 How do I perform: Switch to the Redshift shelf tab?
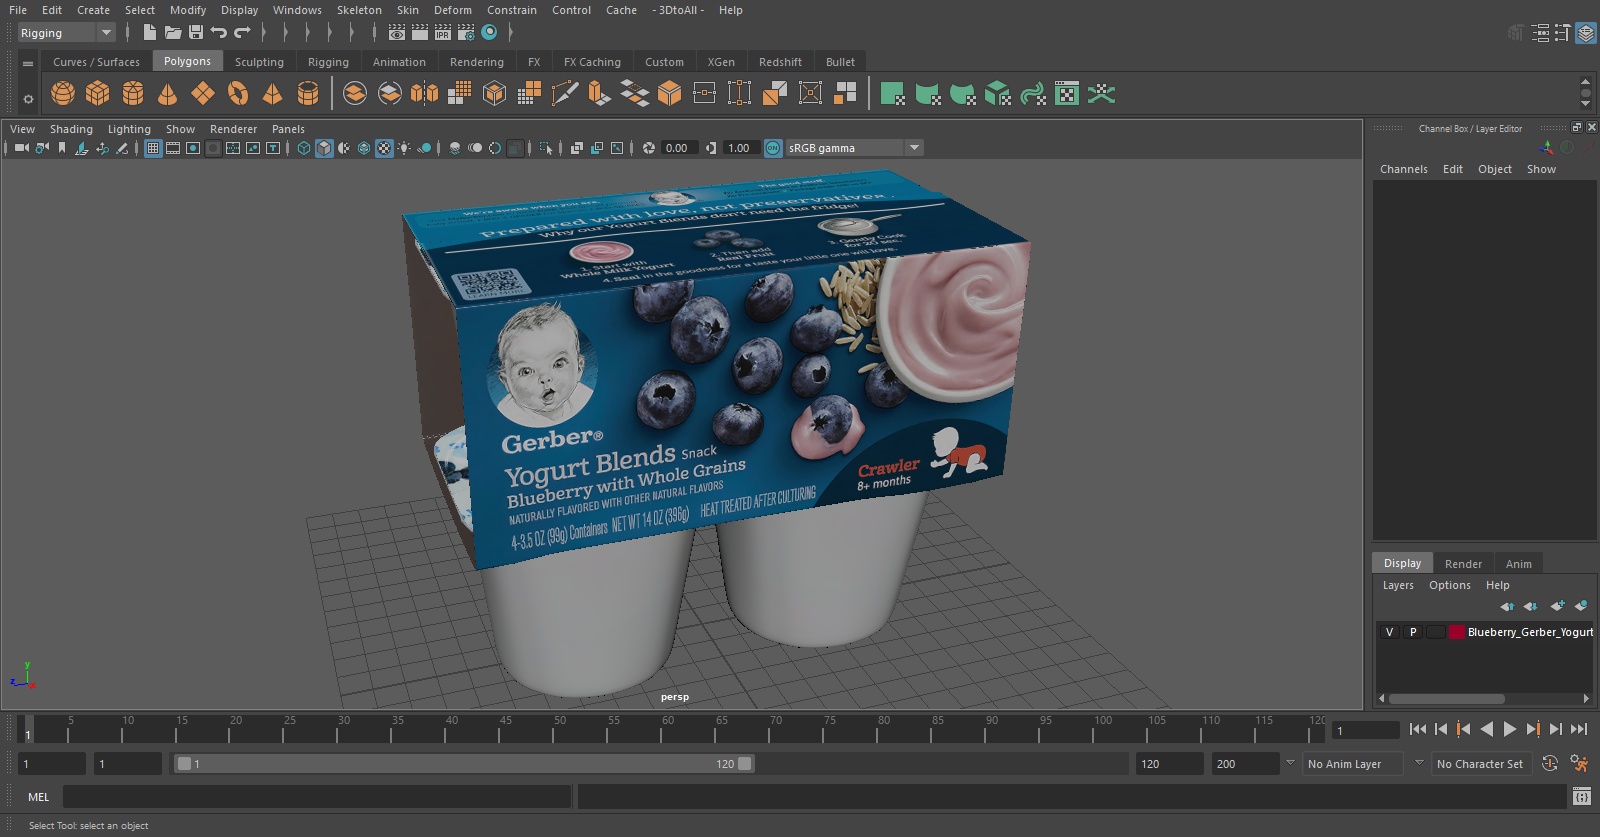(x=780, y=62)
